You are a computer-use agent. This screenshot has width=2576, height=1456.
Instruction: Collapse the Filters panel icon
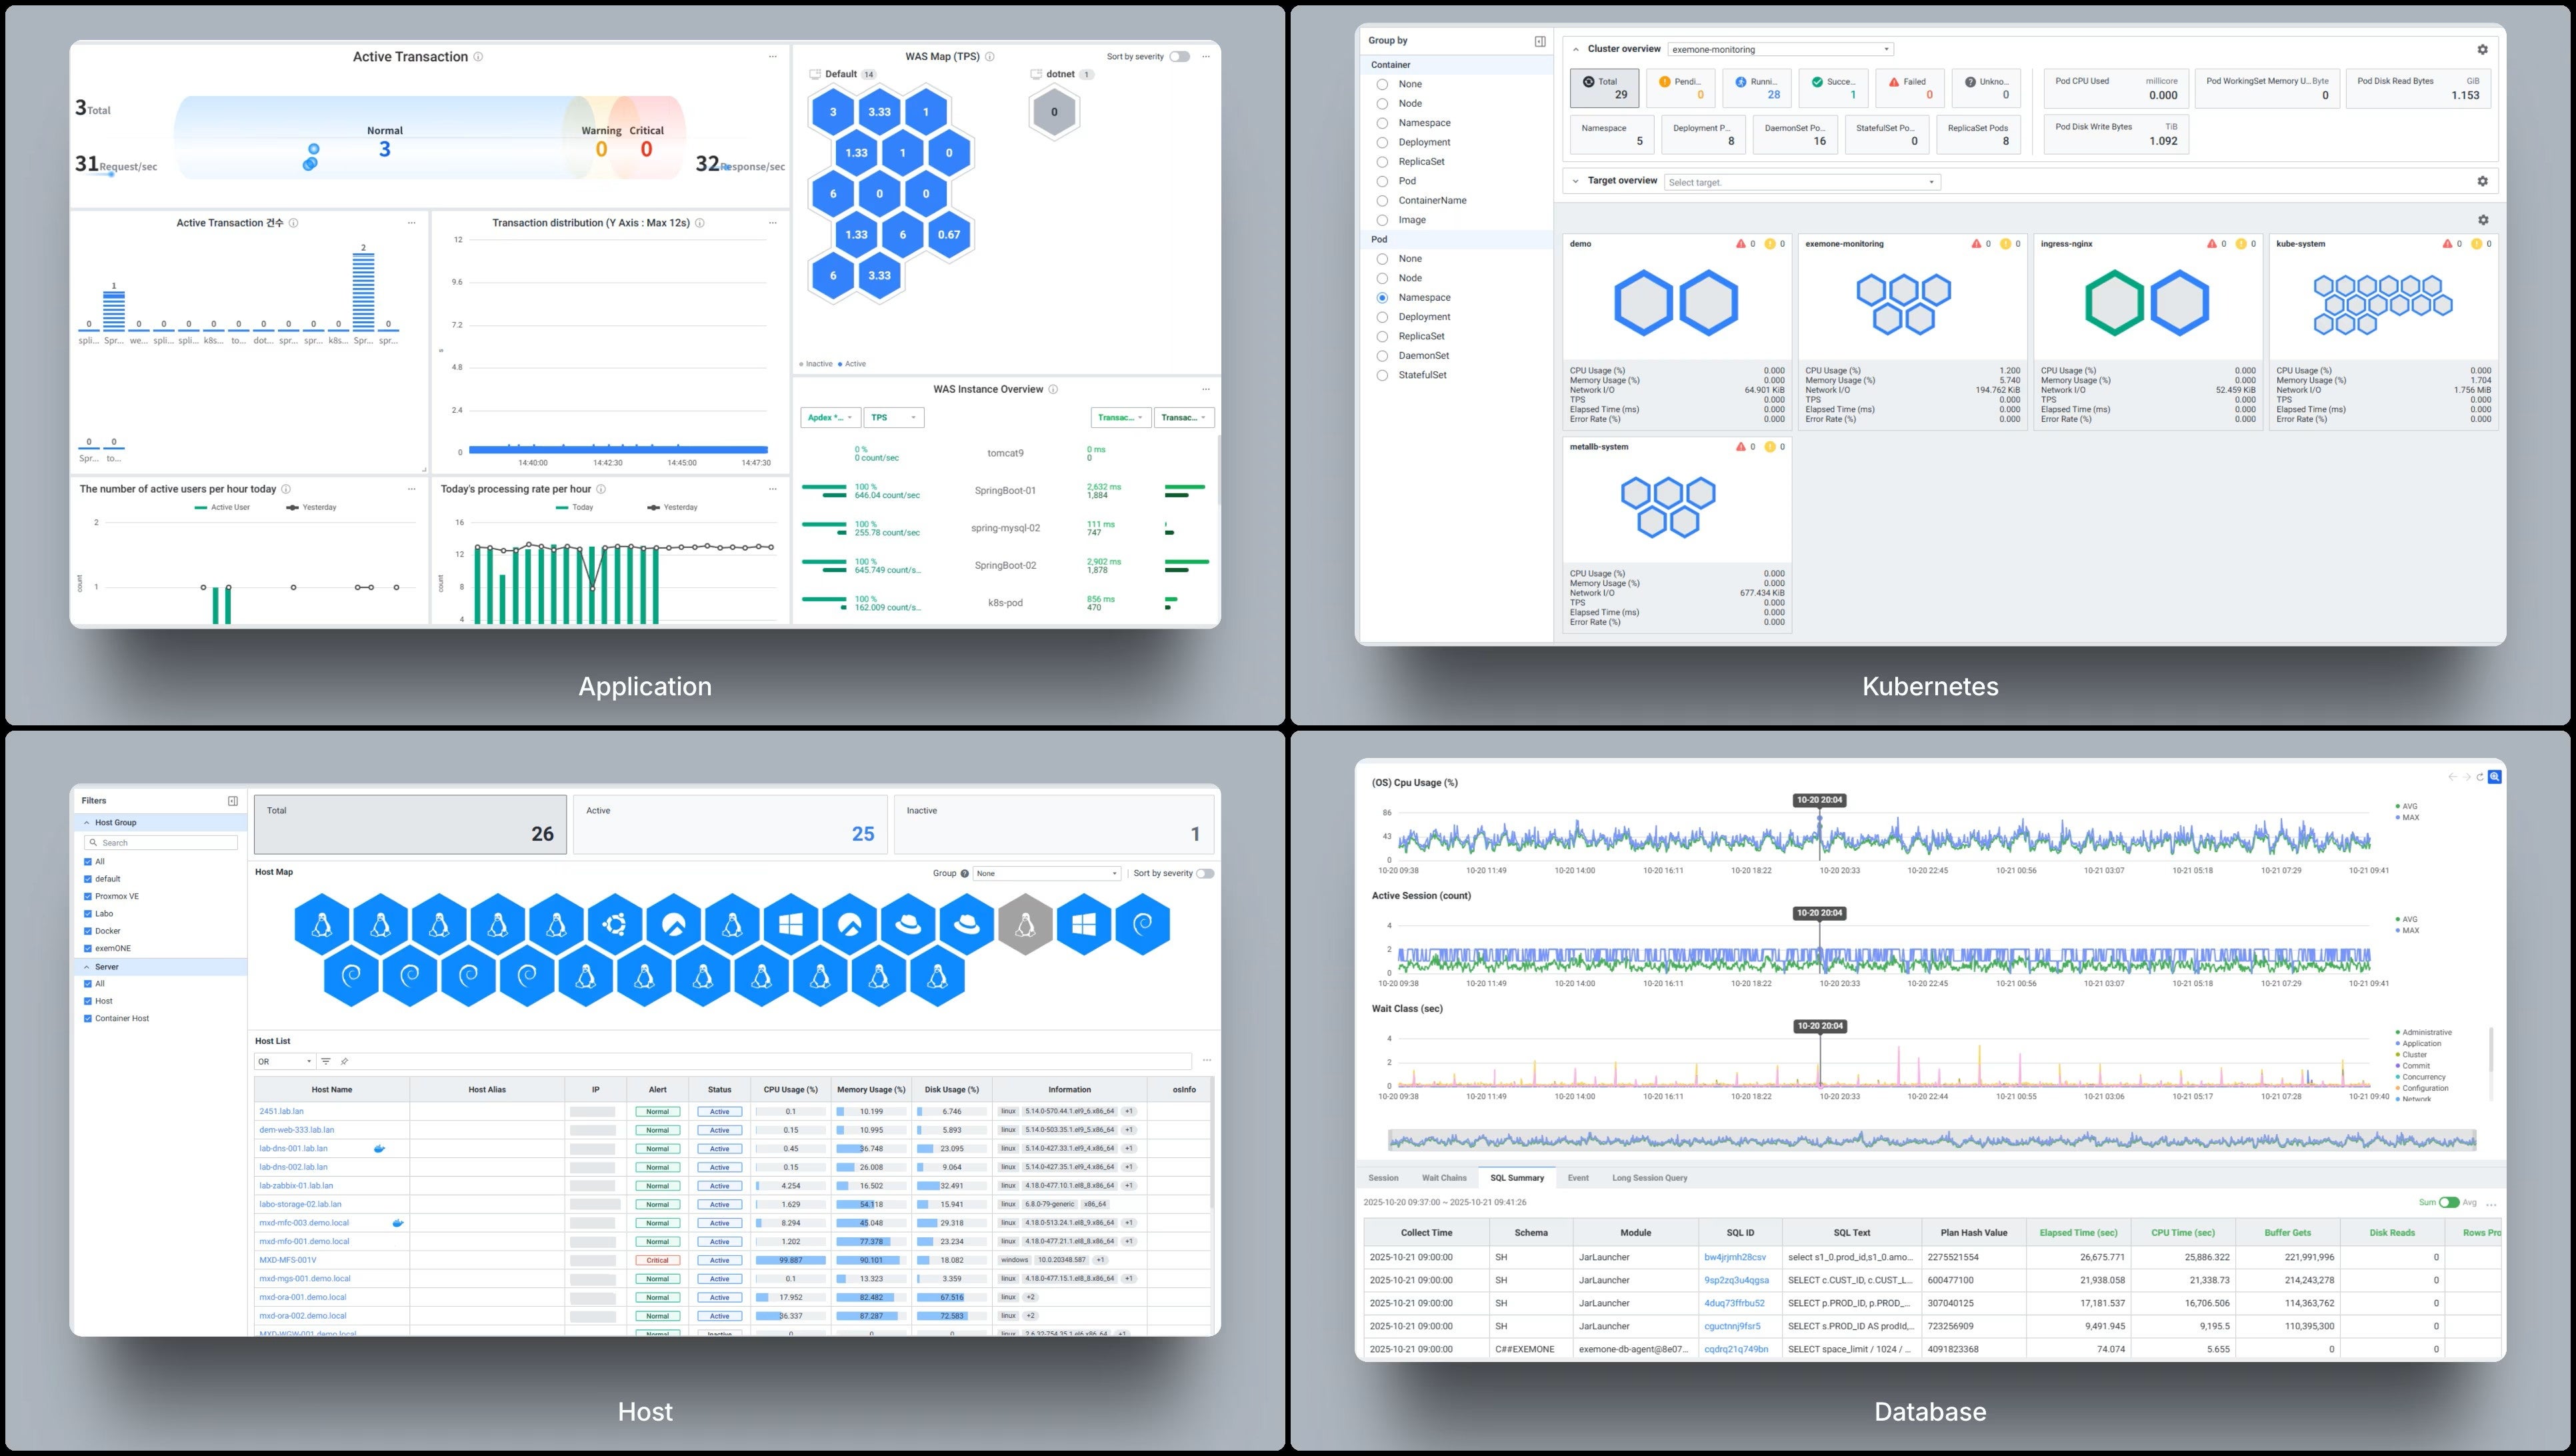[x=233, y=801]
